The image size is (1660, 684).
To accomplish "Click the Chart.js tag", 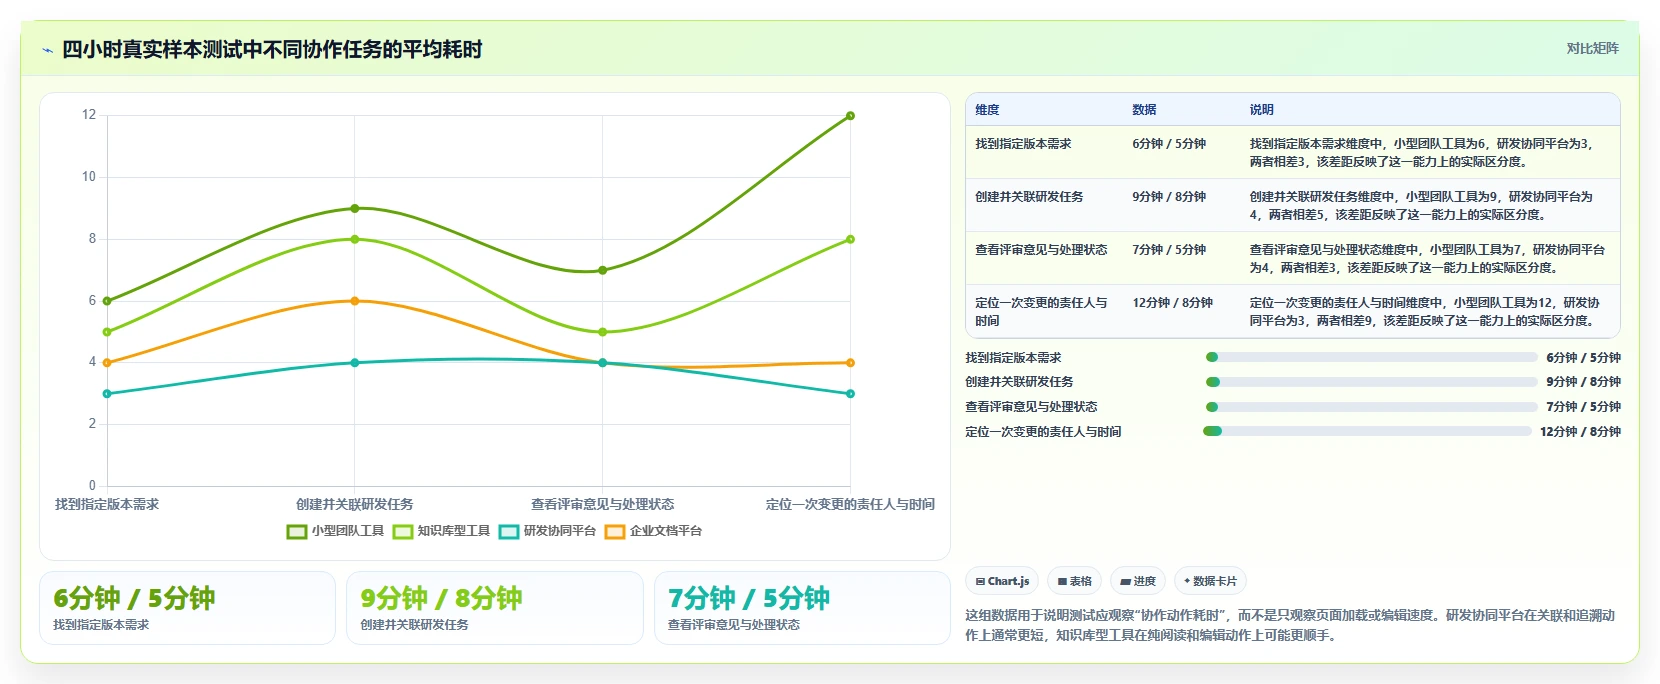I will (x=1002, y=581).
